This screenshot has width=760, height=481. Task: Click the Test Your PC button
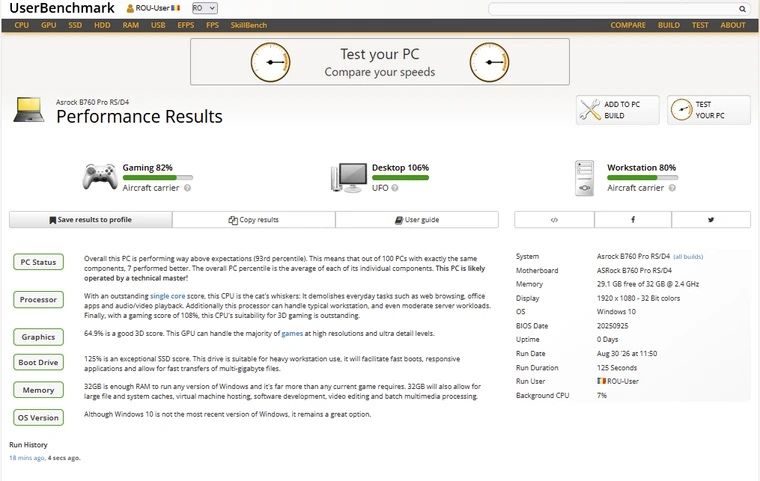[709, 110]
